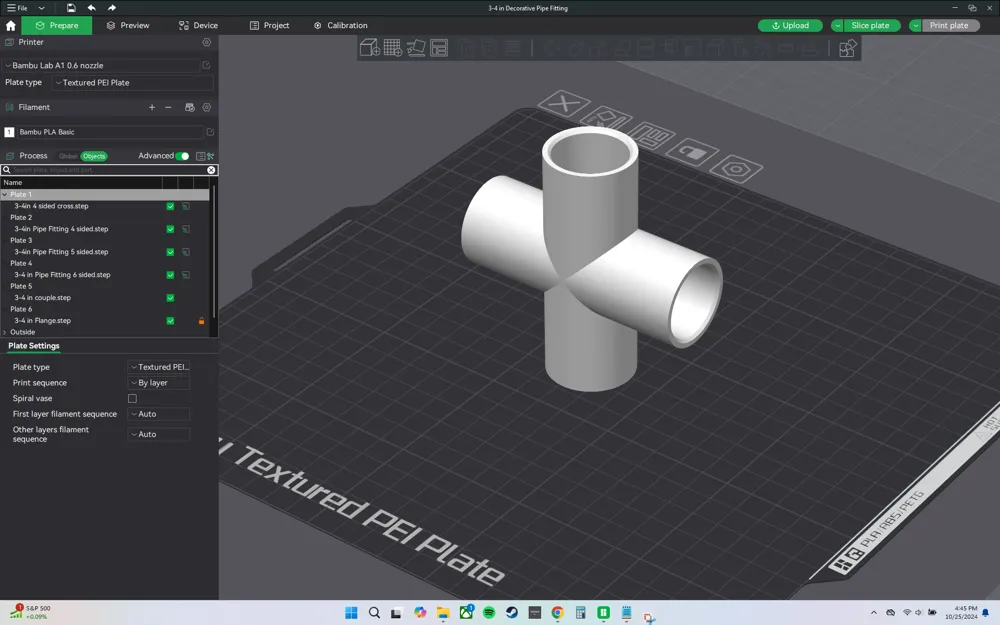Click the search plate and object field
This screenshot has width=1000, height=625.
(x=100, y=170)
